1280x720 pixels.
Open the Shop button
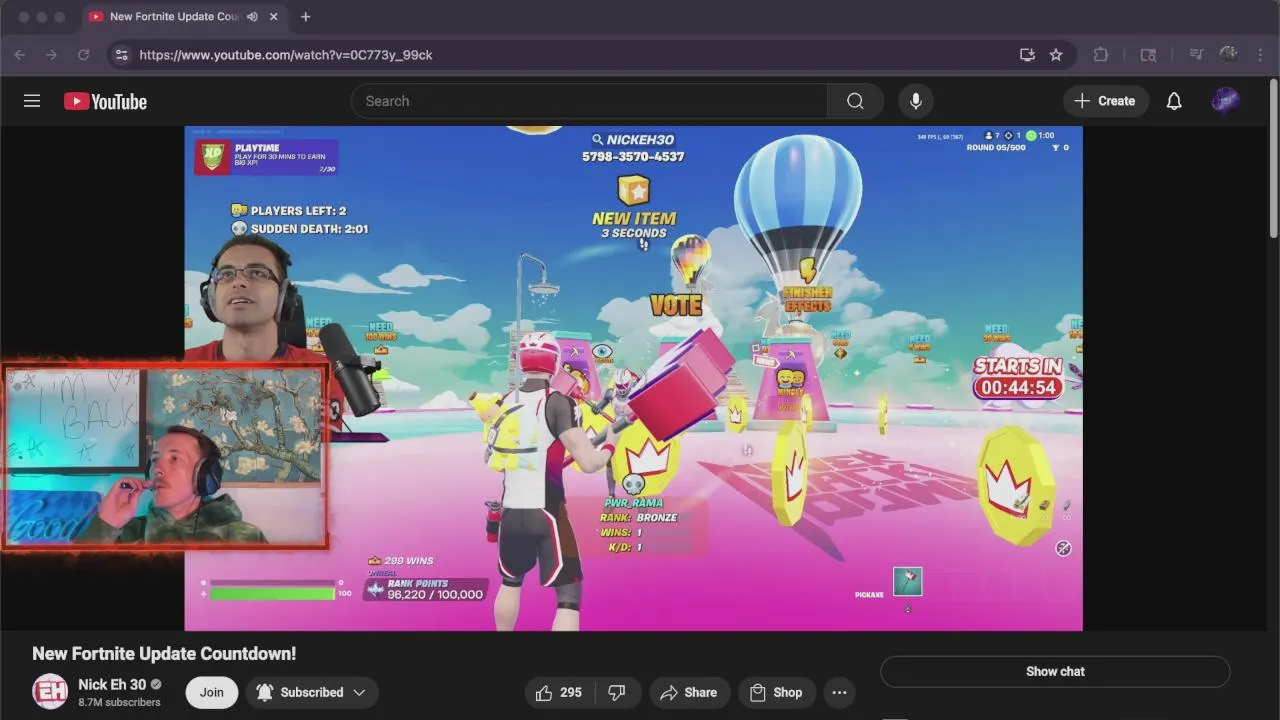click(776, 692)
